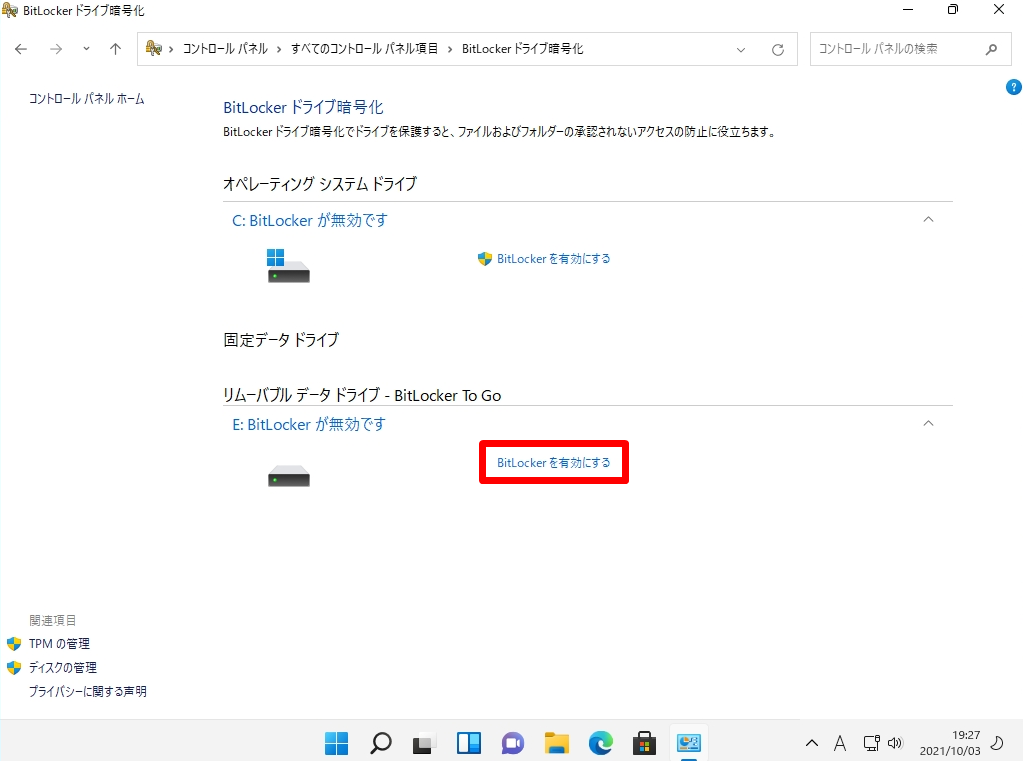
Task: Open File Explorer from the taskbar
Action: tap(557, 743)
